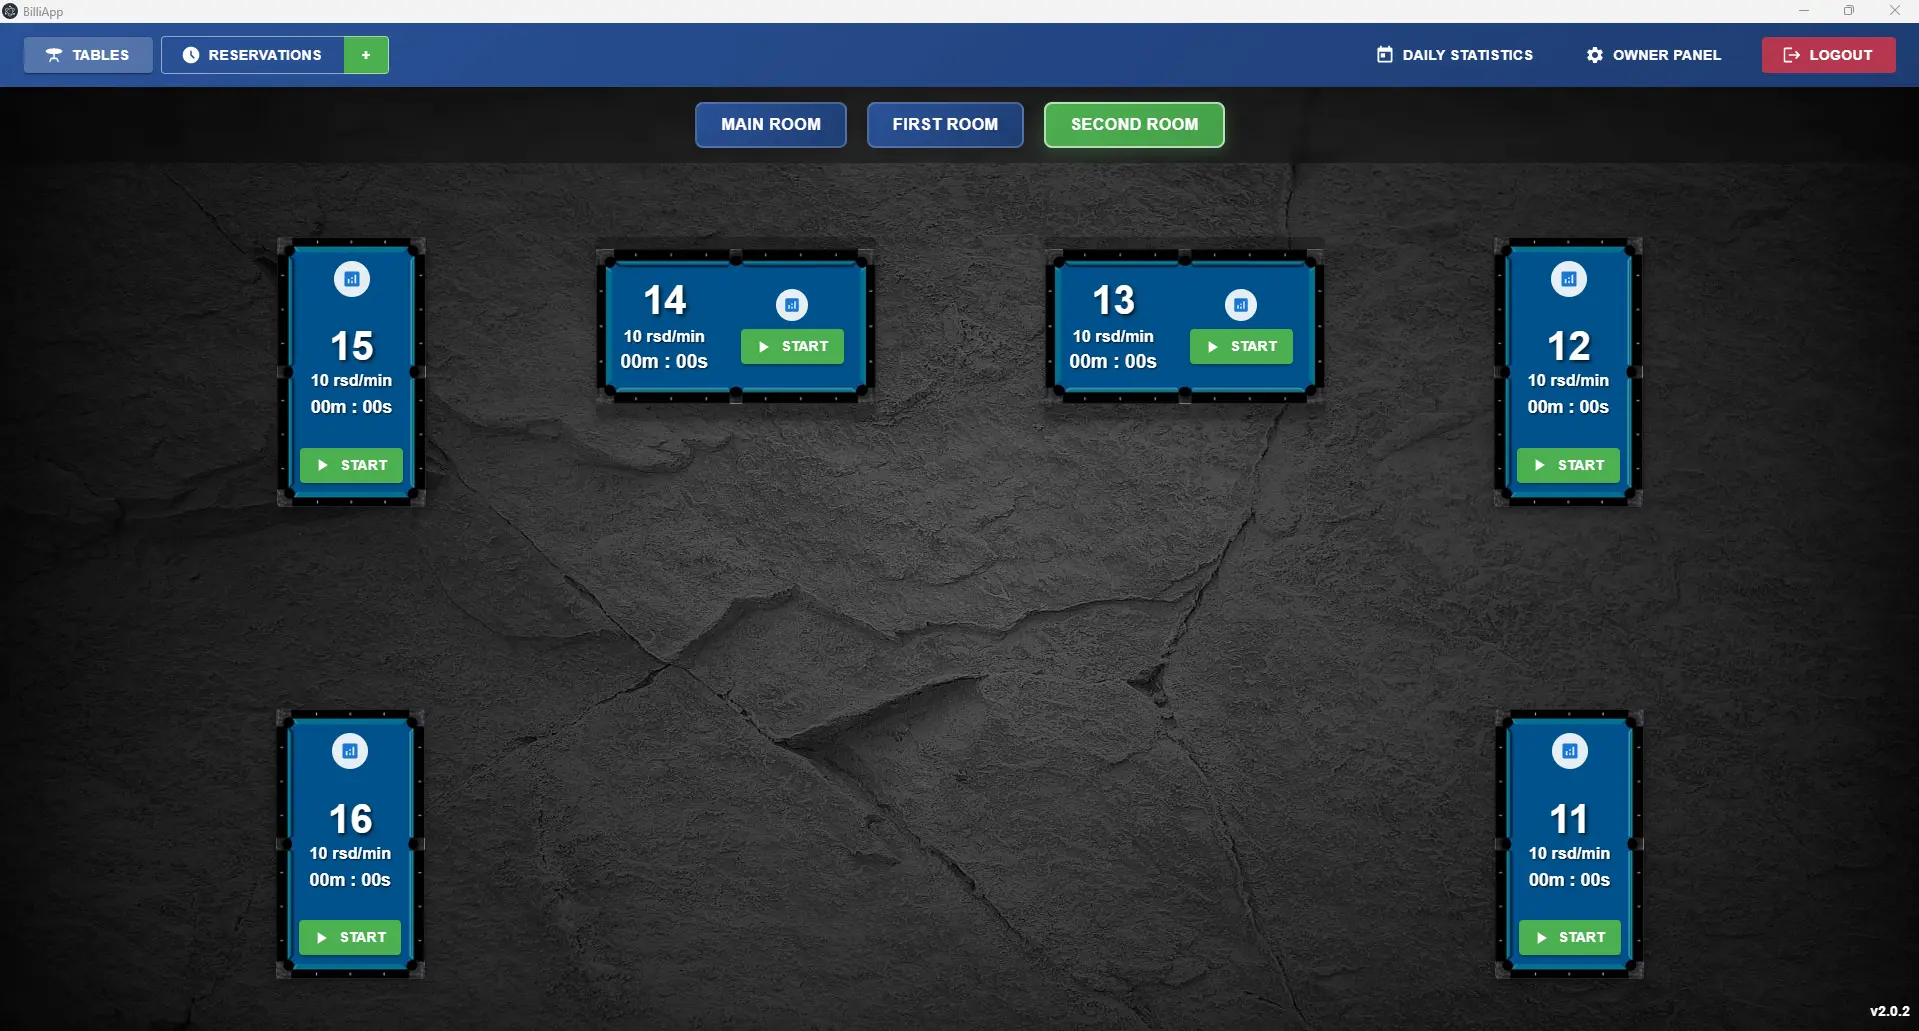Open statistics icon on table 13
Viewport: 1919px width, 1031px height.
click(1241, 305)
